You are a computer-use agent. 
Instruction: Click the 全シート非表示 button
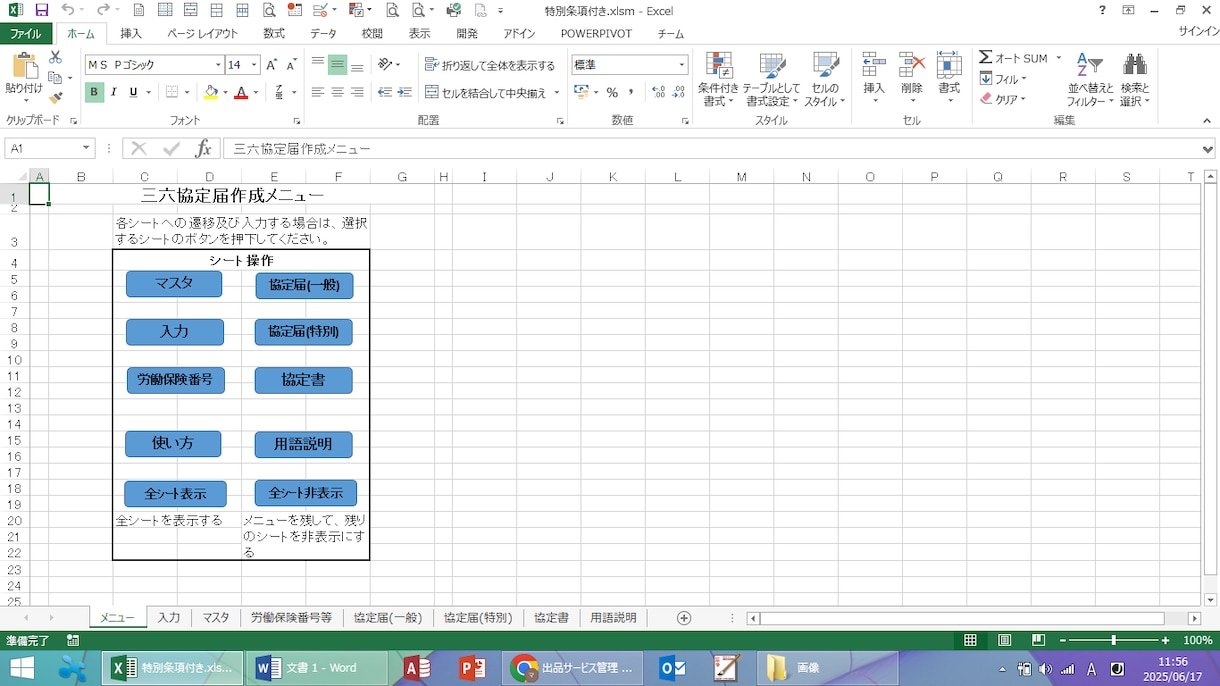[x=305, y=493]
